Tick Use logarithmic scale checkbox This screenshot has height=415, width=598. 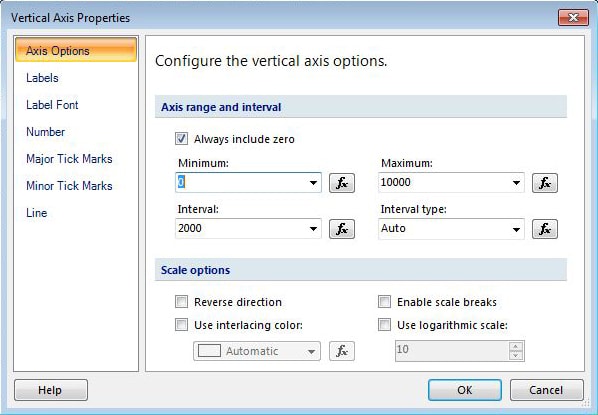(384, 325)
